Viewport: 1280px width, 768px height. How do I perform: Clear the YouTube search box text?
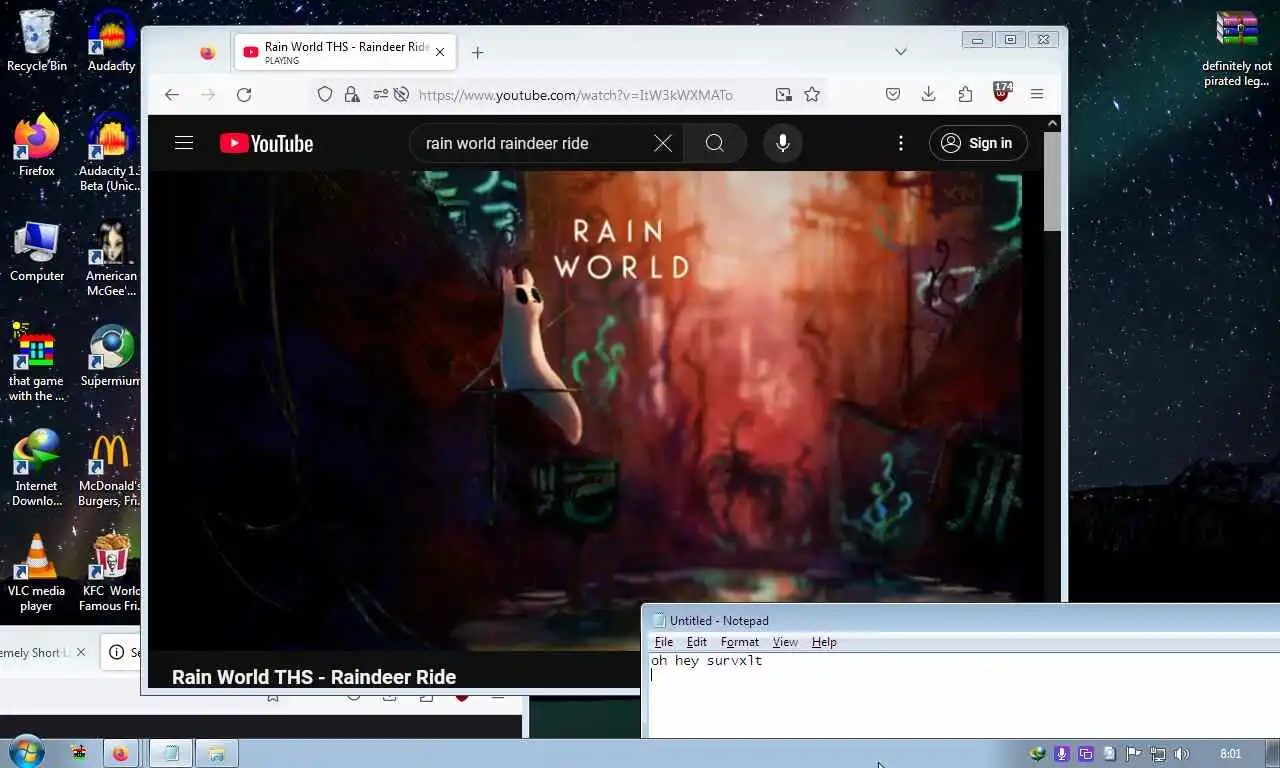tap(663, 143)
